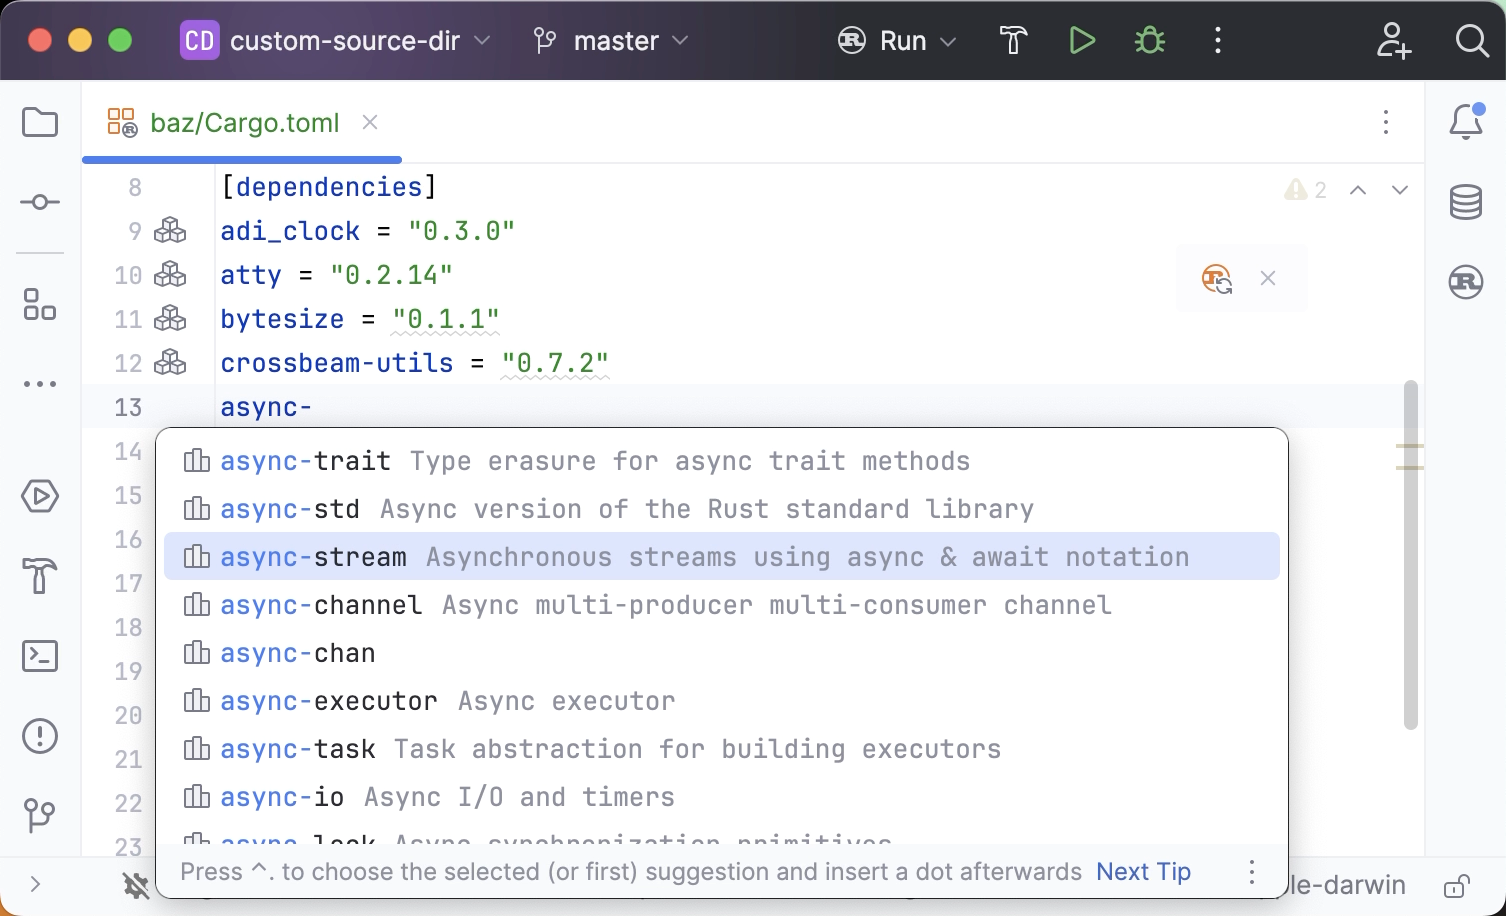Image resolution: width=1506 pixels, height=916 pixels.
Task: Run the app using the green play icon
Action: [1082, 40]
